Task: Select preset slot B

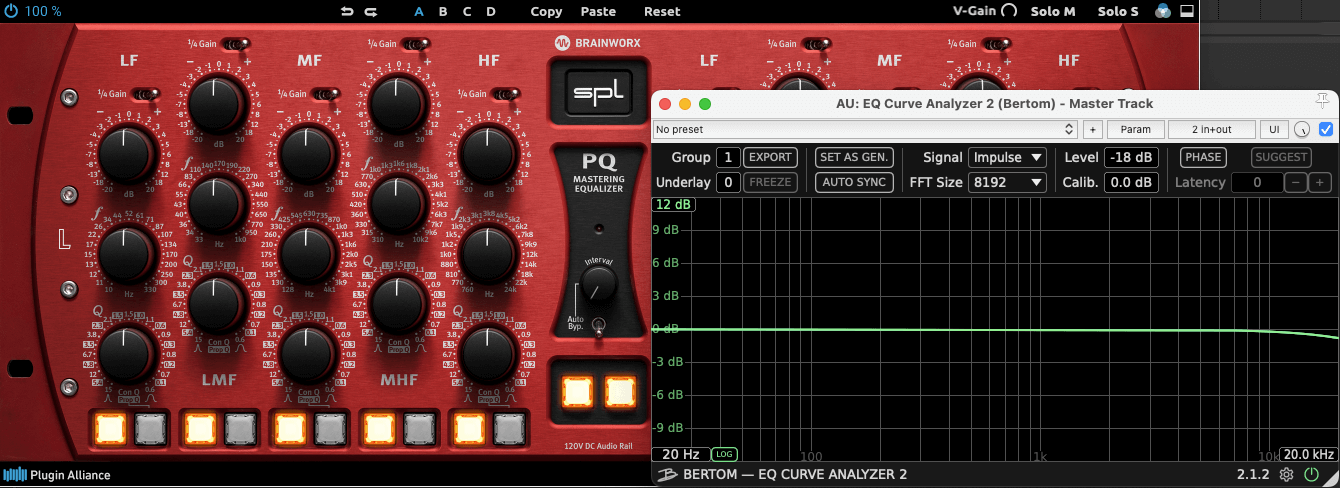Action: tap(443, 12)
